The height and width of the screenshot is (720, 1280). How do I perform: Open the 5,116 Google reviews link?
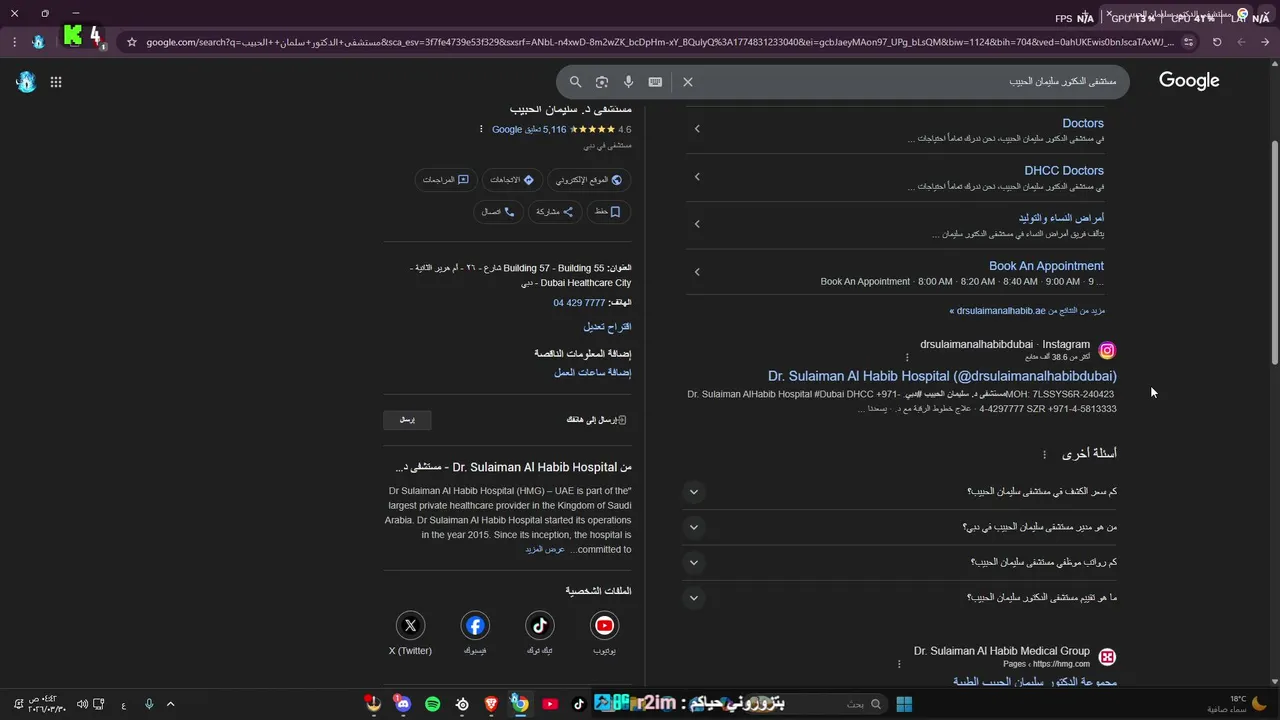[529, 130]
